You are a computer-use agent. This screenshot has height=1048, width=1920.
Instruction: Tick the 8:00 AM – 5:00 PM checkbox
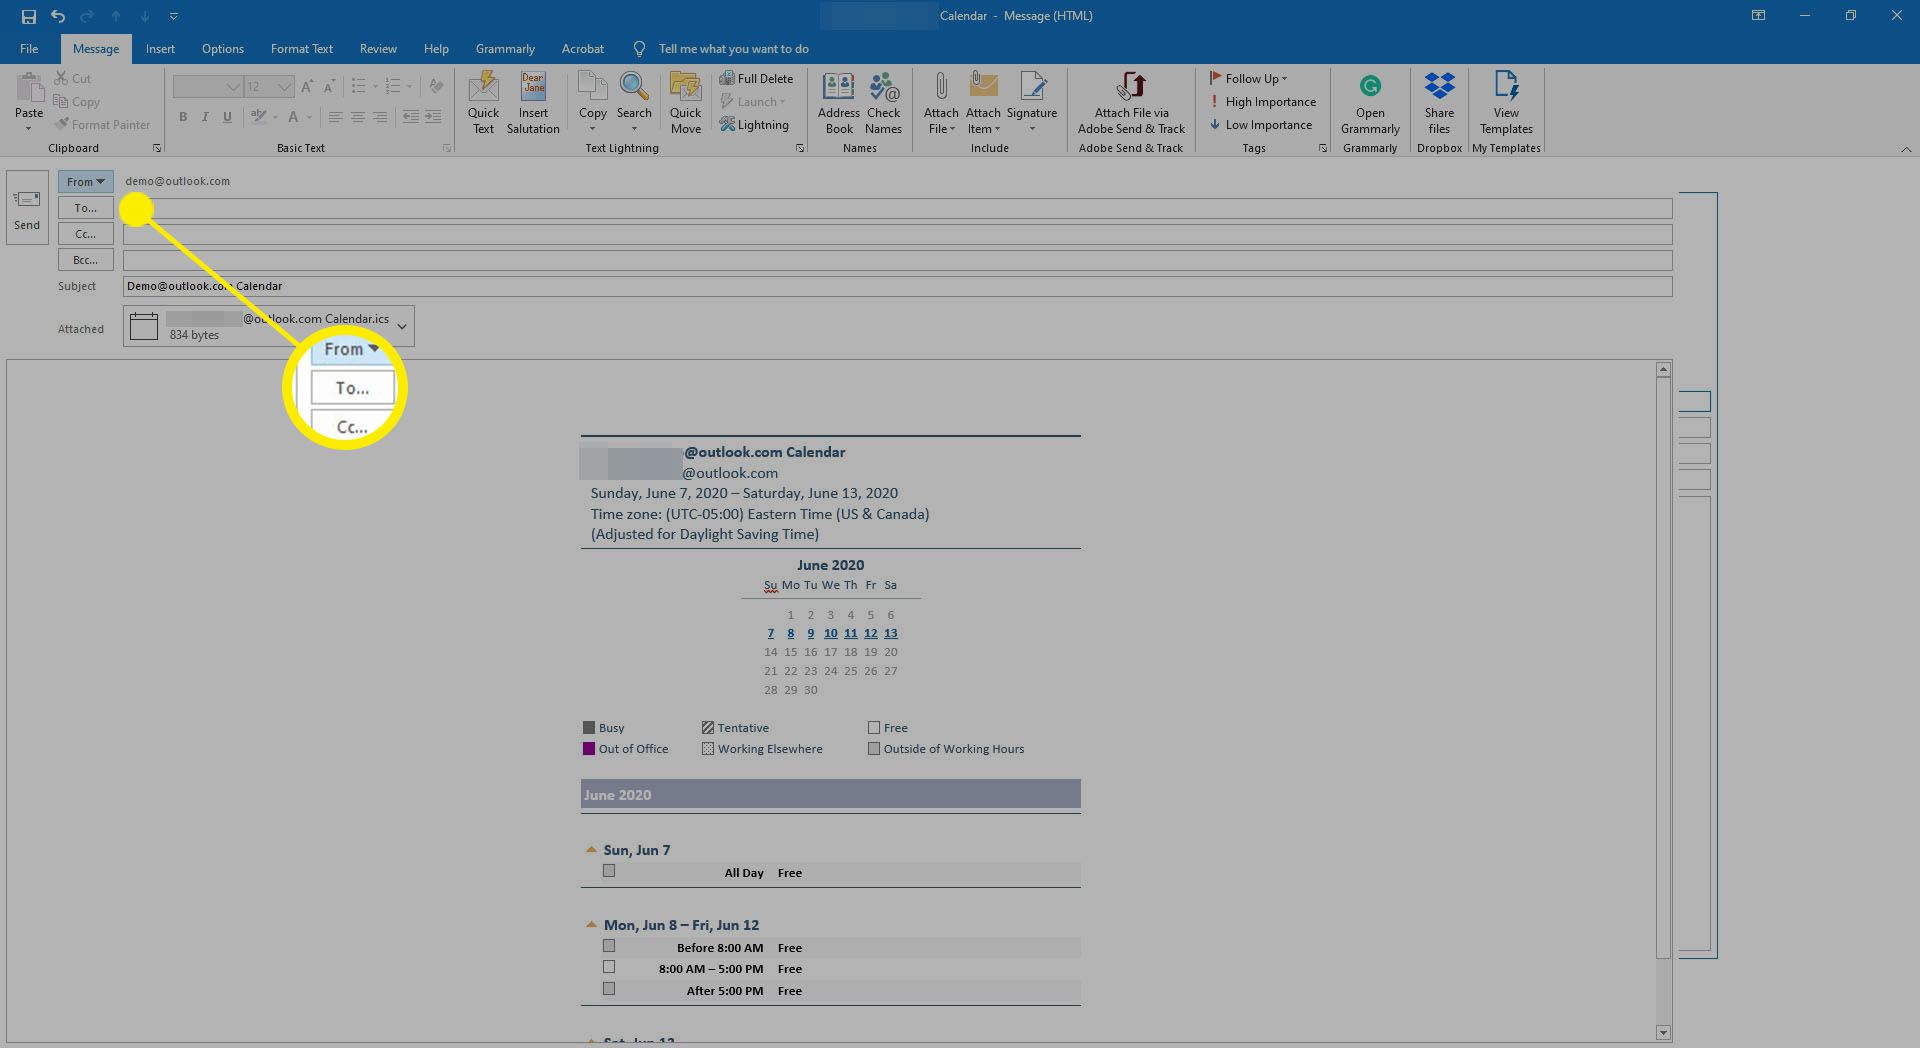point(609,967)
